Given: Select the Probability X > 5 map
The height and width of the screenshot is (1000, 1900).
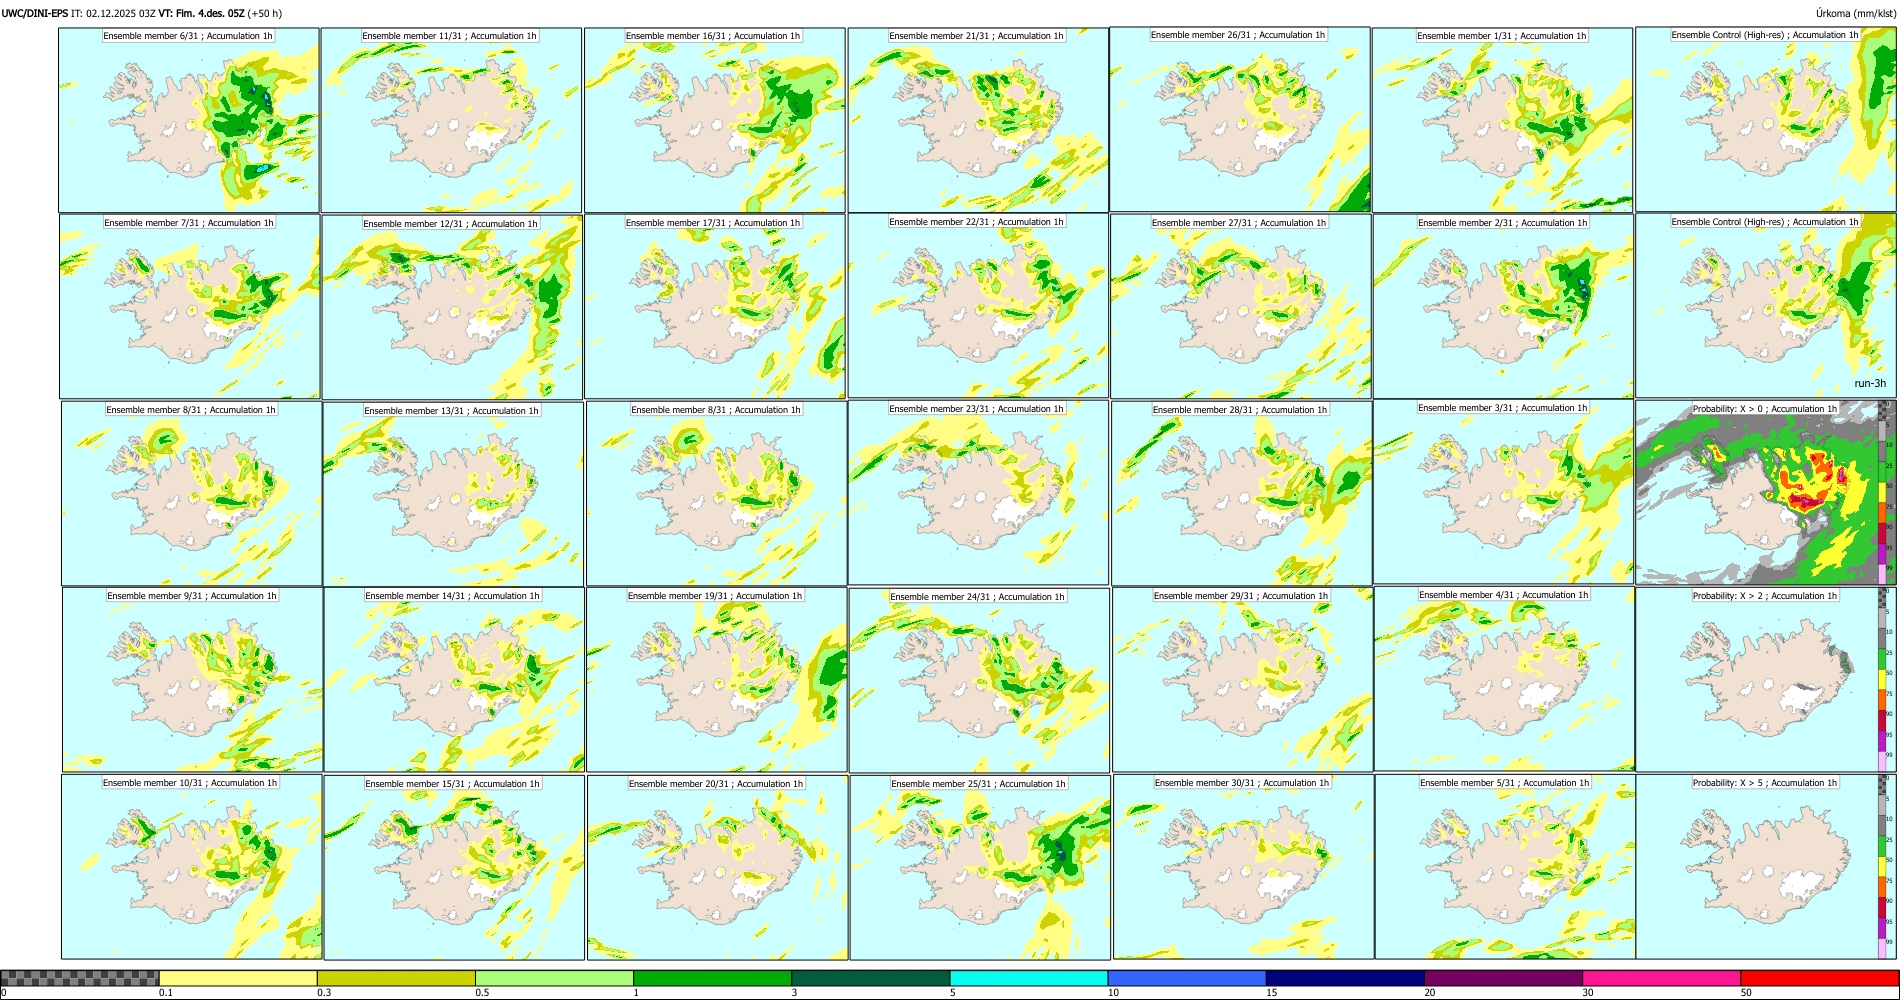Looking at the screenshot, I should click(x=1766, y=867).
